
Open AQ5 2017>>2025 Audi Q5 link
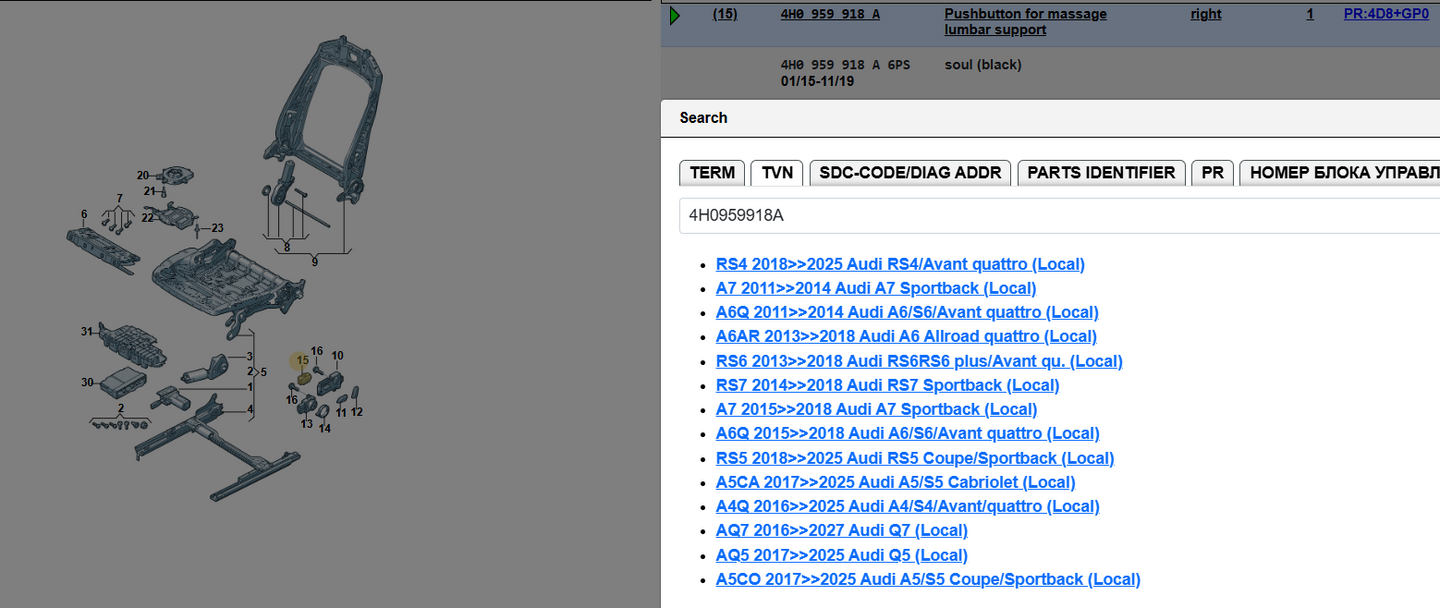pos(841,555)
